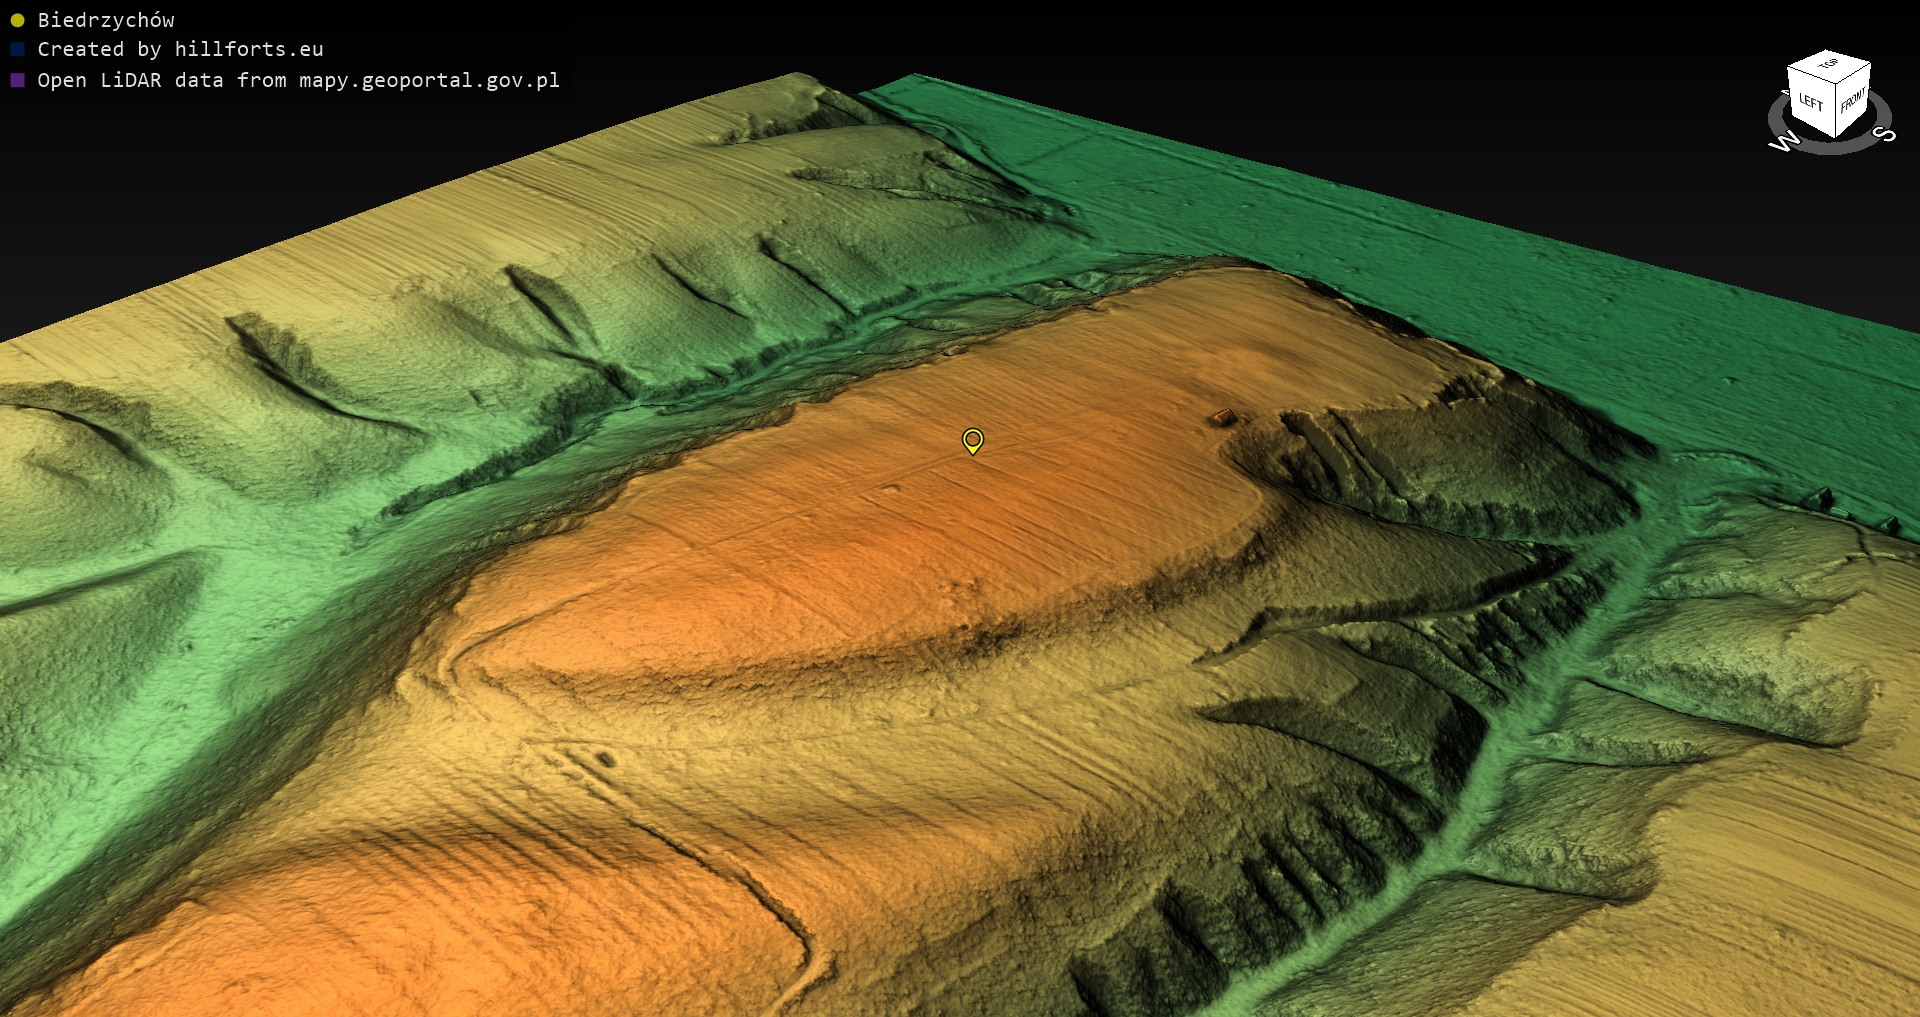Click the TOP face of the navigation cube
The height and width of the screenshot is (1017, 1920).
pos(1829,65)
